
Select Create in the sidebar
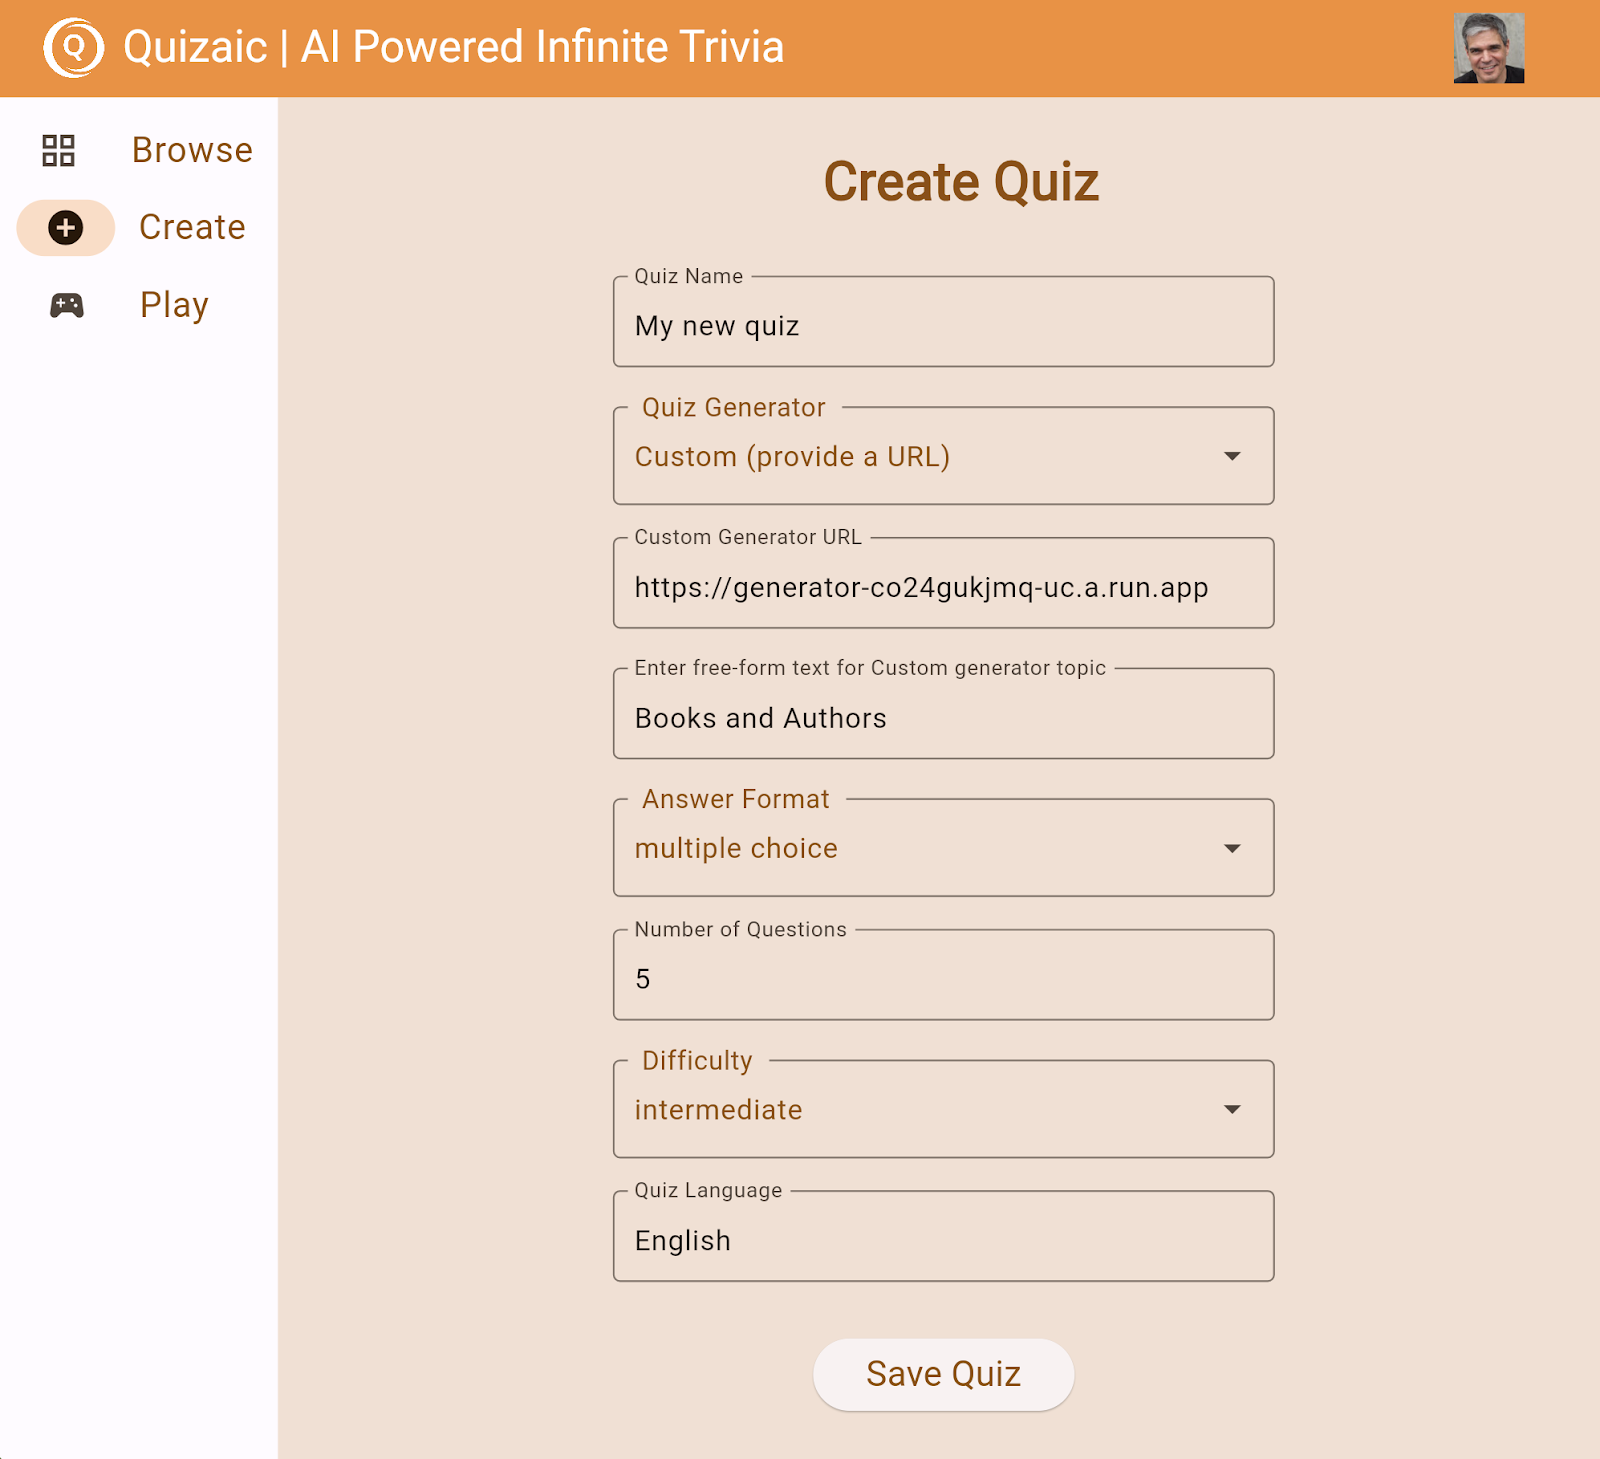192,228
